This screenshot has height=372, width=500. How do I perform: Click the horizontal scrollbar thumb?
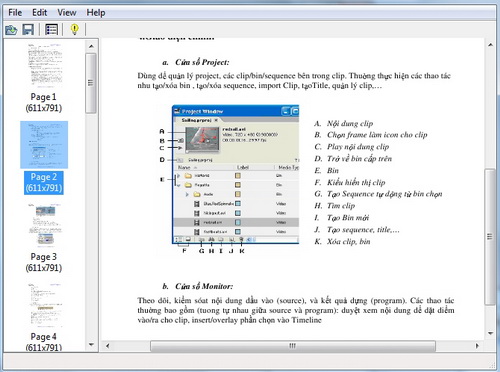(293, 346)
